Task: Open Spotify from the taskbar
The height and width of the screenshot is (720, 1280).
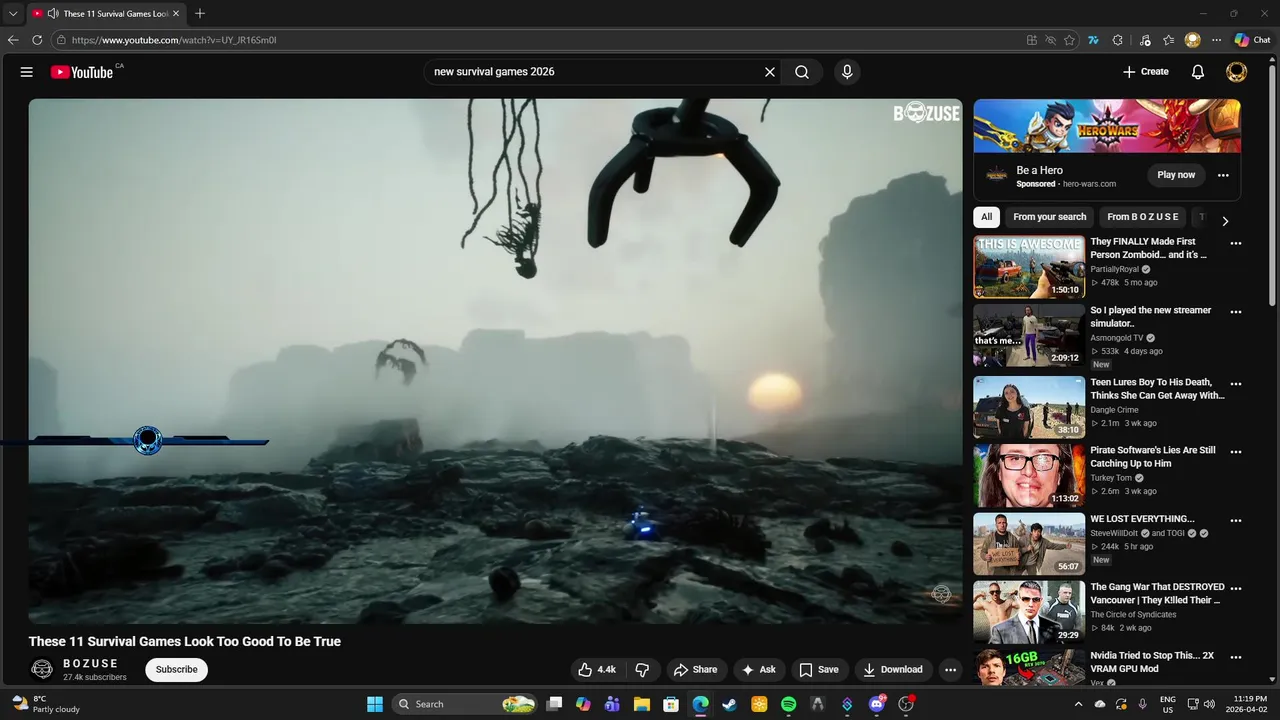Action: (x=788, y=704)
